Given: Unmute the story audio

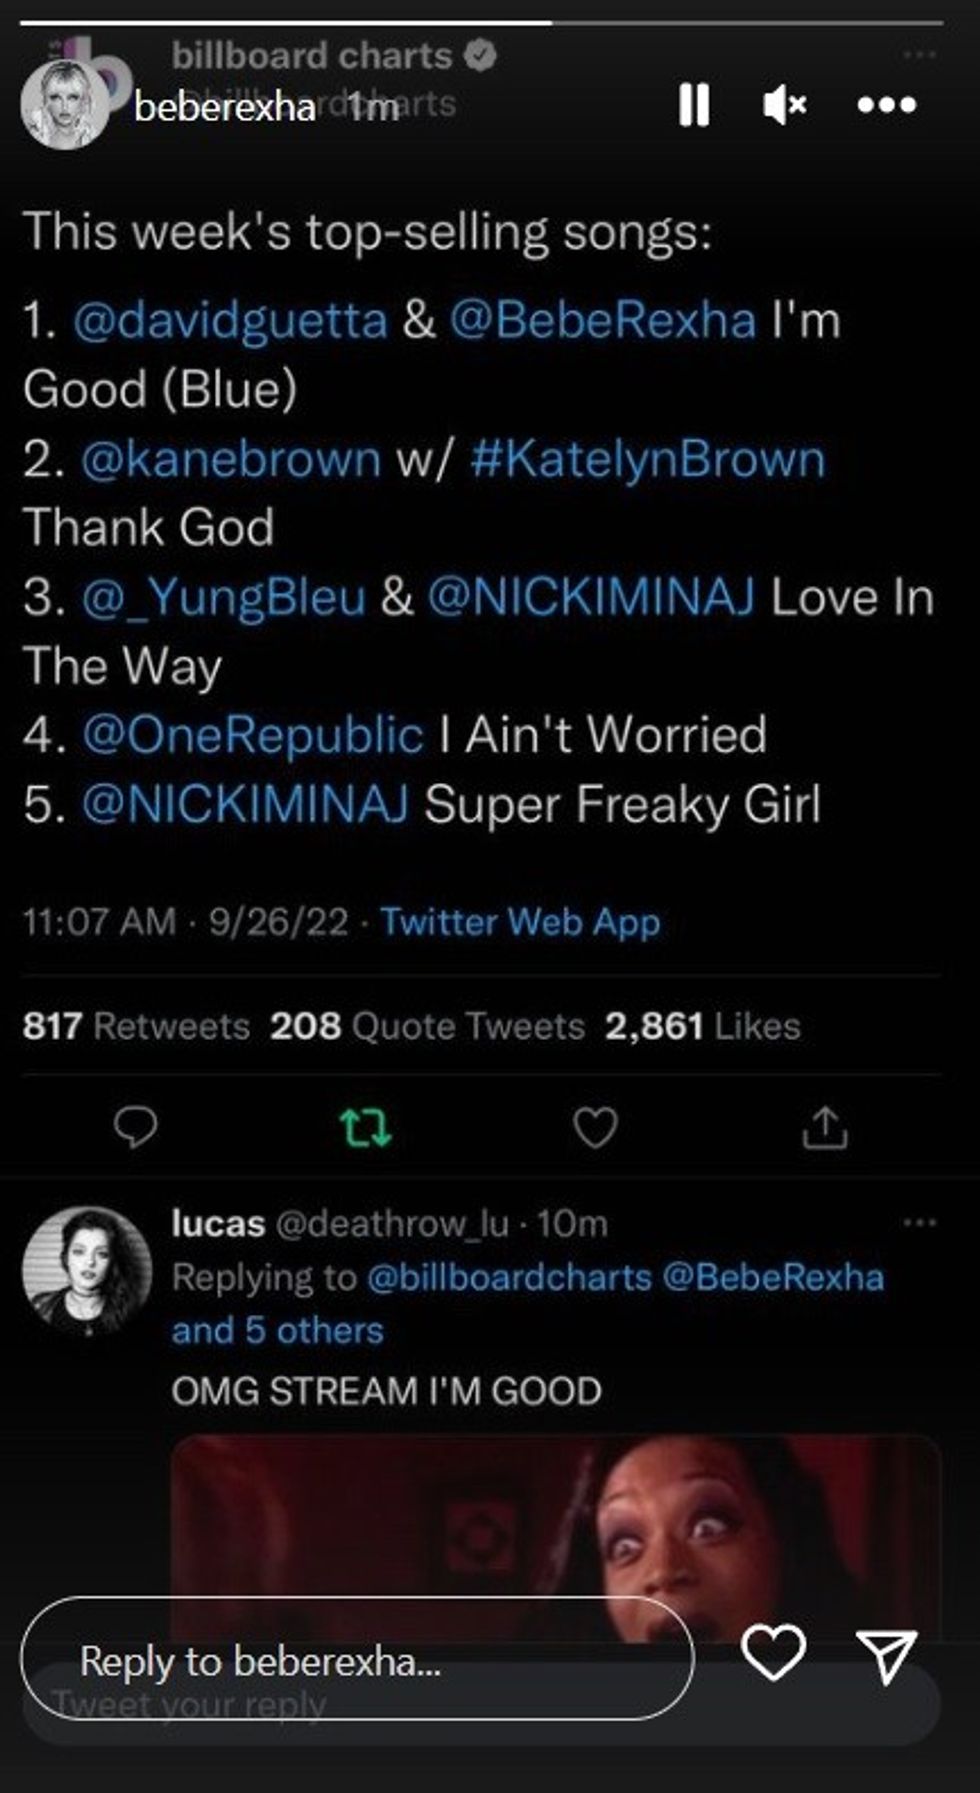Looking at the screenshot, I should tap(784, 104).
